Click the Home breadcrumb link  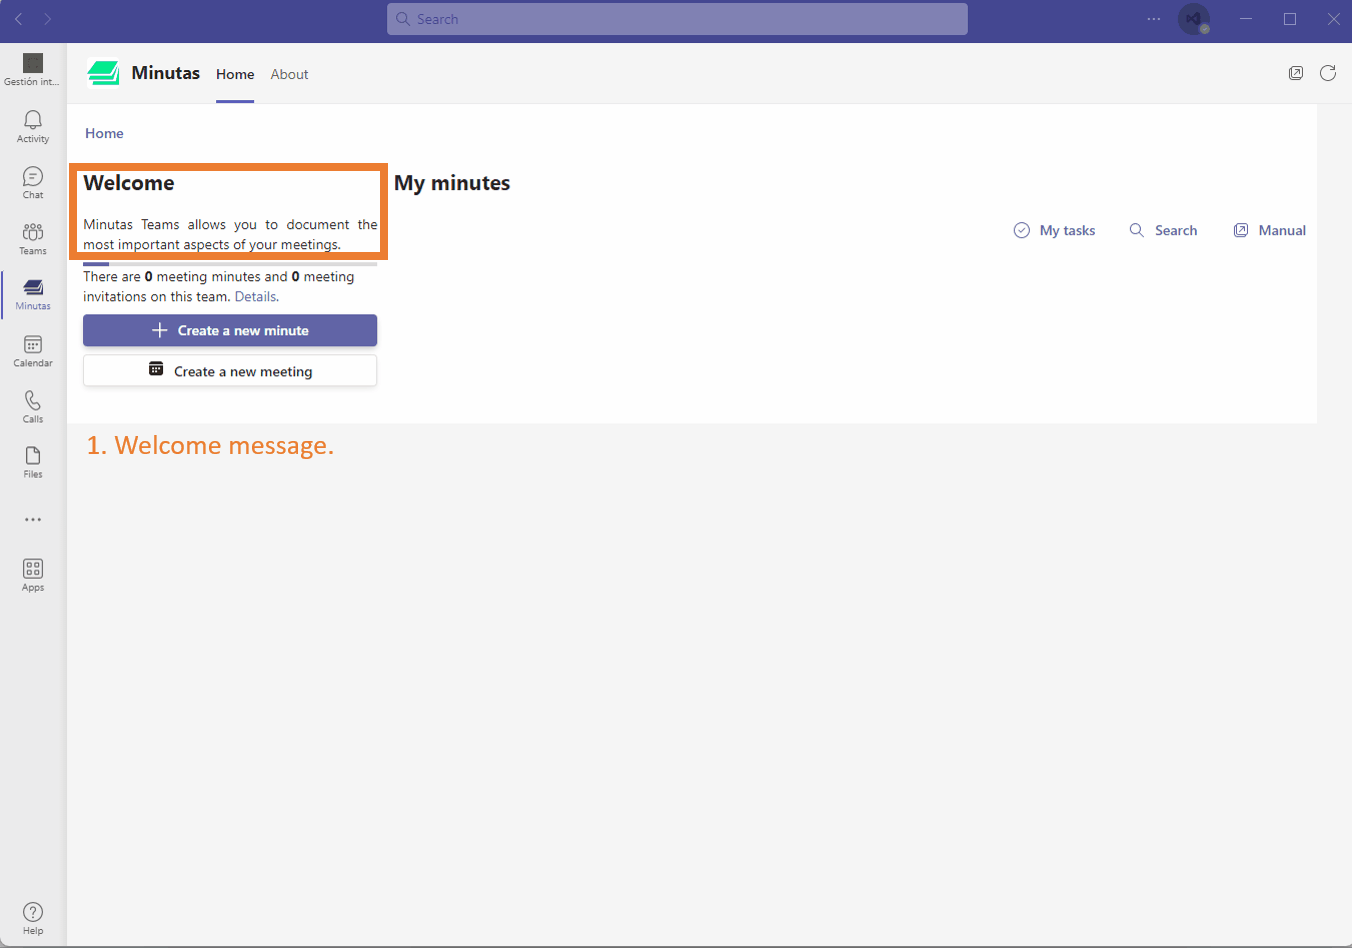[x=104, y=133]
